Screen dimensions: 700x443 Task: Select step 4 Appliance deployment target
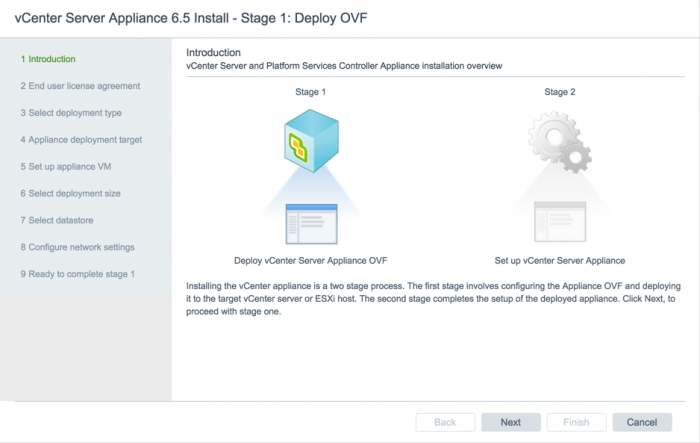point(81,139)
